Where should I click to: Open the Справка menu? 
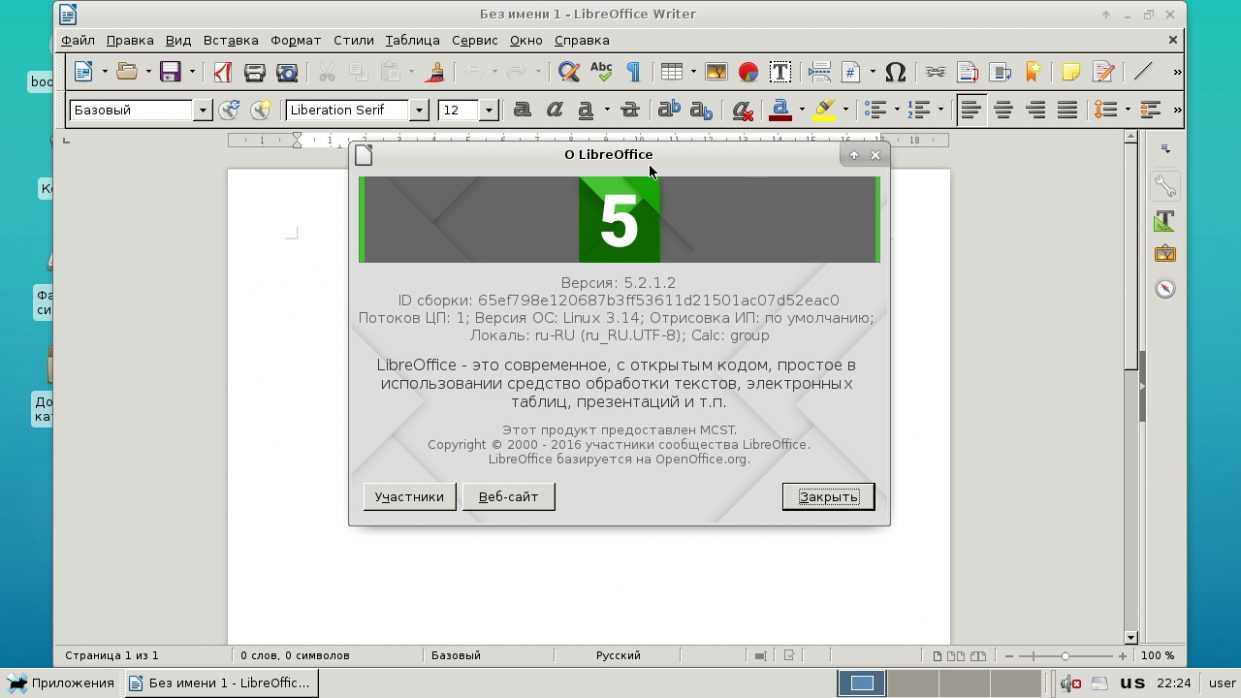click(582, 40)
